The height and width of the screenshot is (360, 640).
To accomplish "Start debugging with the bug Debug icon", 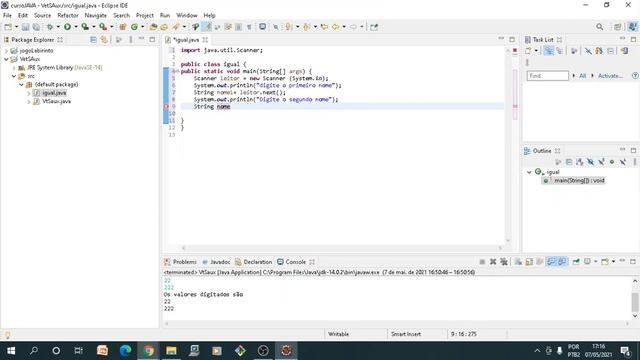I will tap(50, 27).
